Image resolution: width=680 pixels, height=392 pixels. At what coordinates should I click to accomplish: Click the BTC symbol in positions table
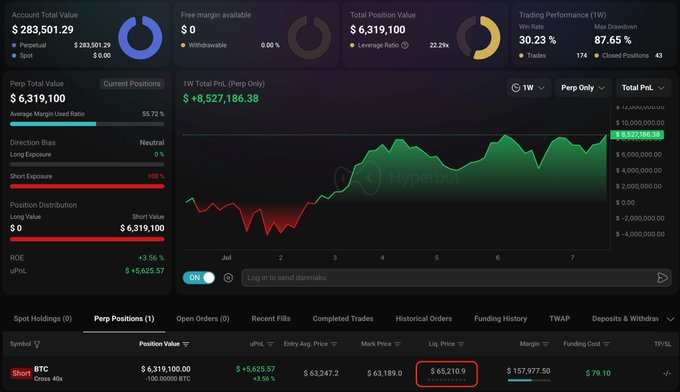tap(41, 369)
